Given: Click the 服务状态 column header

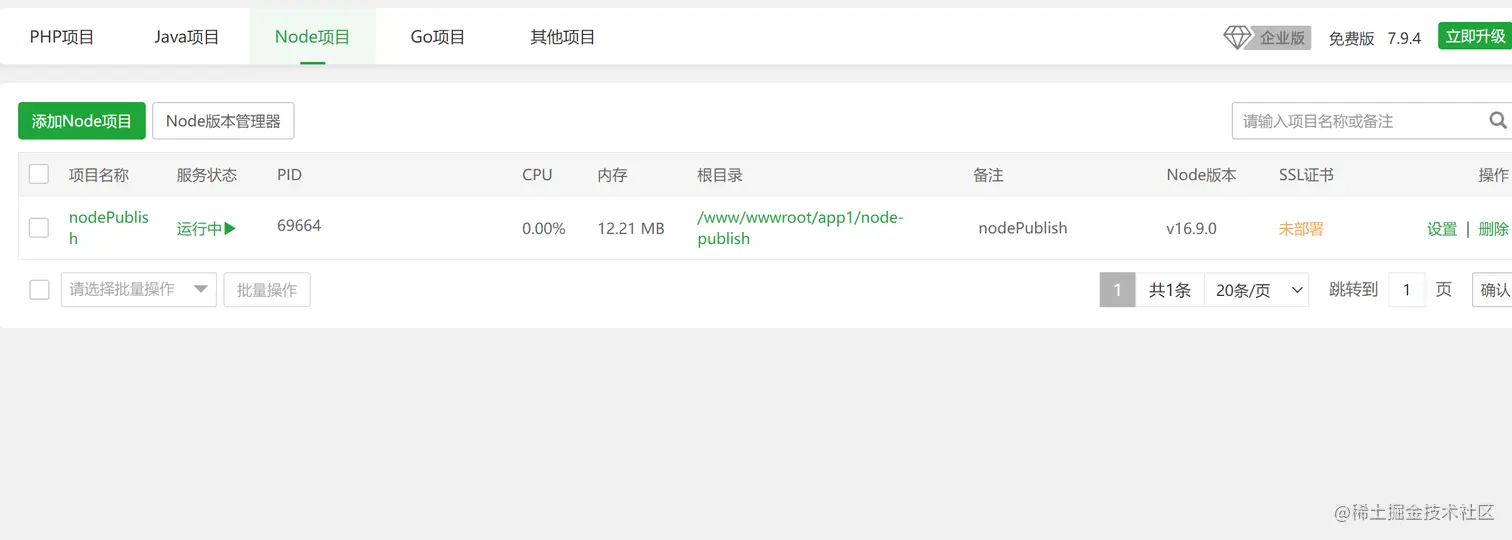Looking at the screenshot, I should pyautogui.click(x=207, y=175).
